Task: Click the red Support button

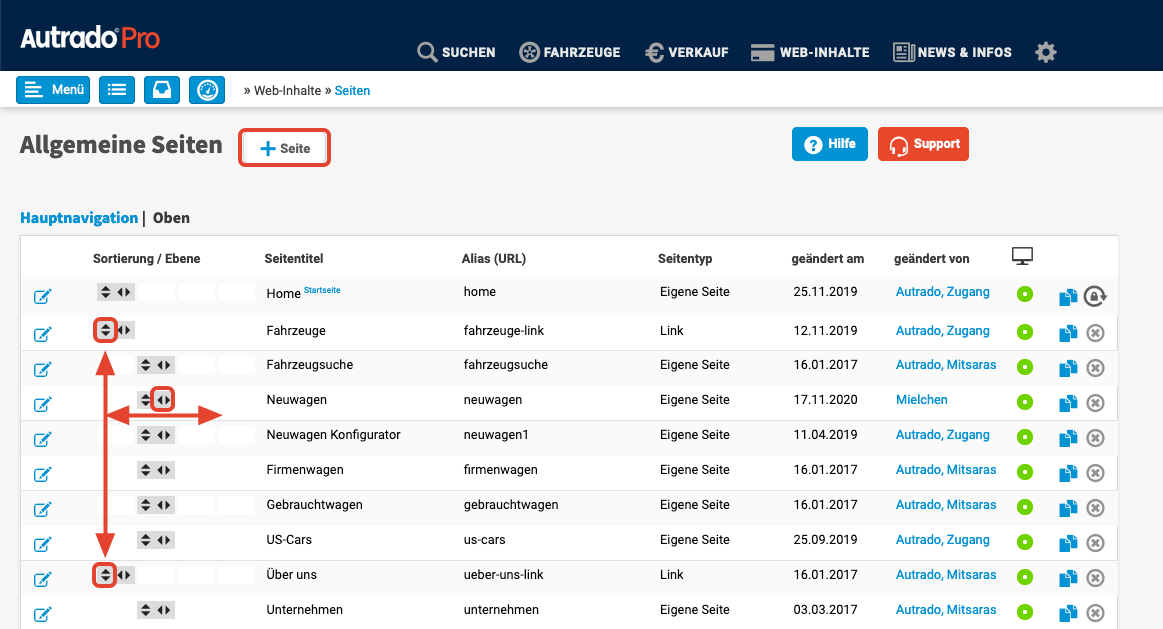Action: [x=923, y=144]
